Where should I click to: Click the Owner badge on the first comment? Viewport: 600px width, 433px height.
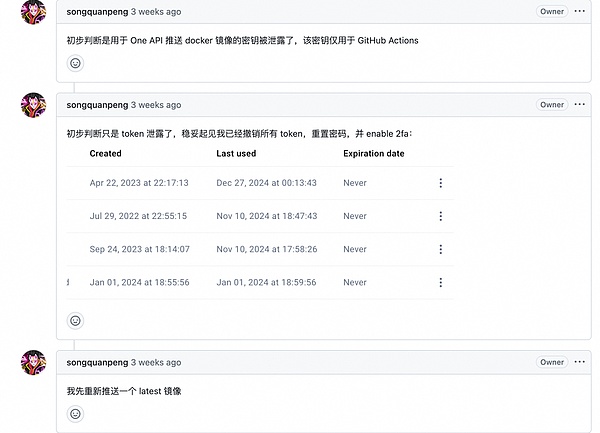(552, 12)
